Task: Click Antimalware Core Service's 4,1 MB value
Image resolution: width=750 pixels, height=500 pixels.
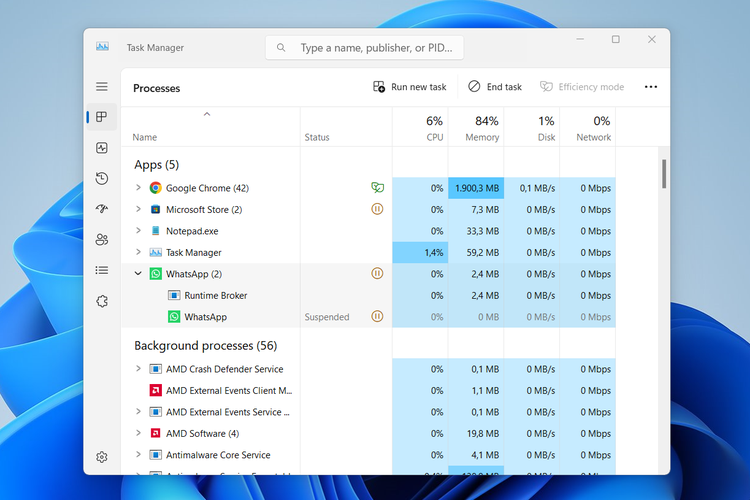Action: 485,455
